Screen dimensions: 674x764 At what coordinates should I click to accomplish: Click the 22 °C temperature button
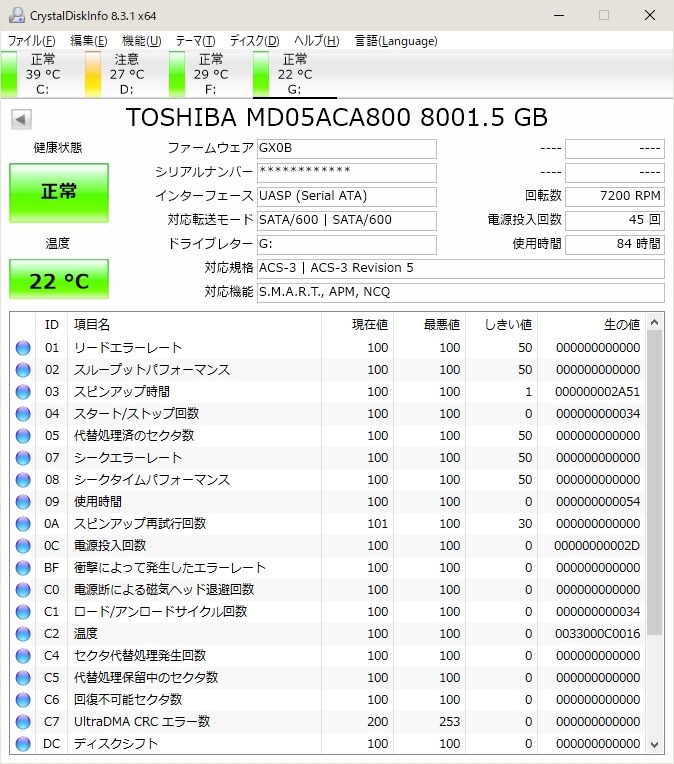[59, 279]
